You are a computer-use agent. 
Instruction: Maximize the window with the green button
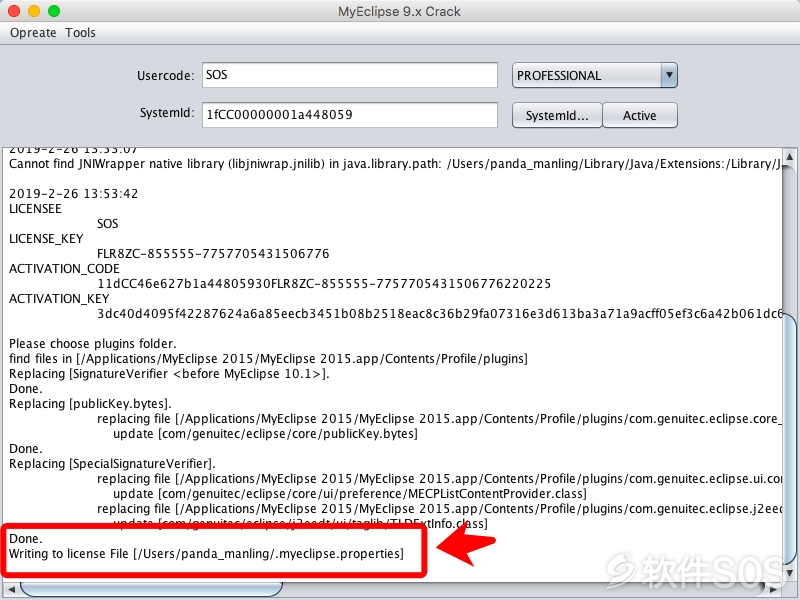54,11
